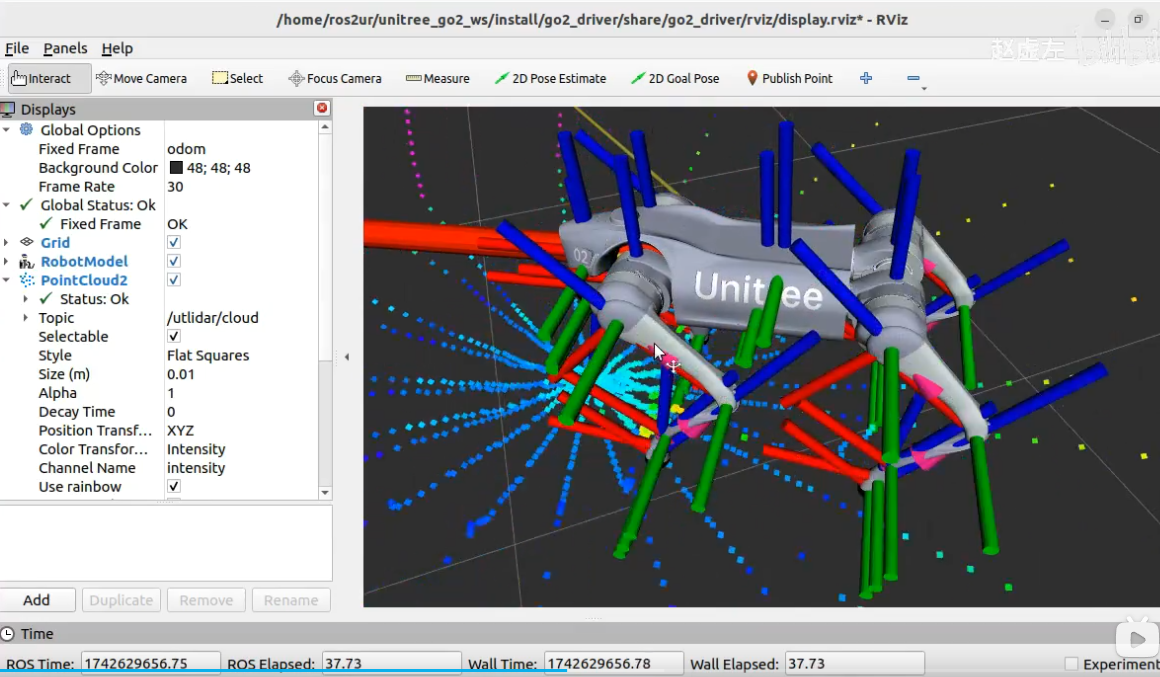Collapse the PointCloud2 display properties
This screenshot has height=677, width=1160.
(7, 280)
